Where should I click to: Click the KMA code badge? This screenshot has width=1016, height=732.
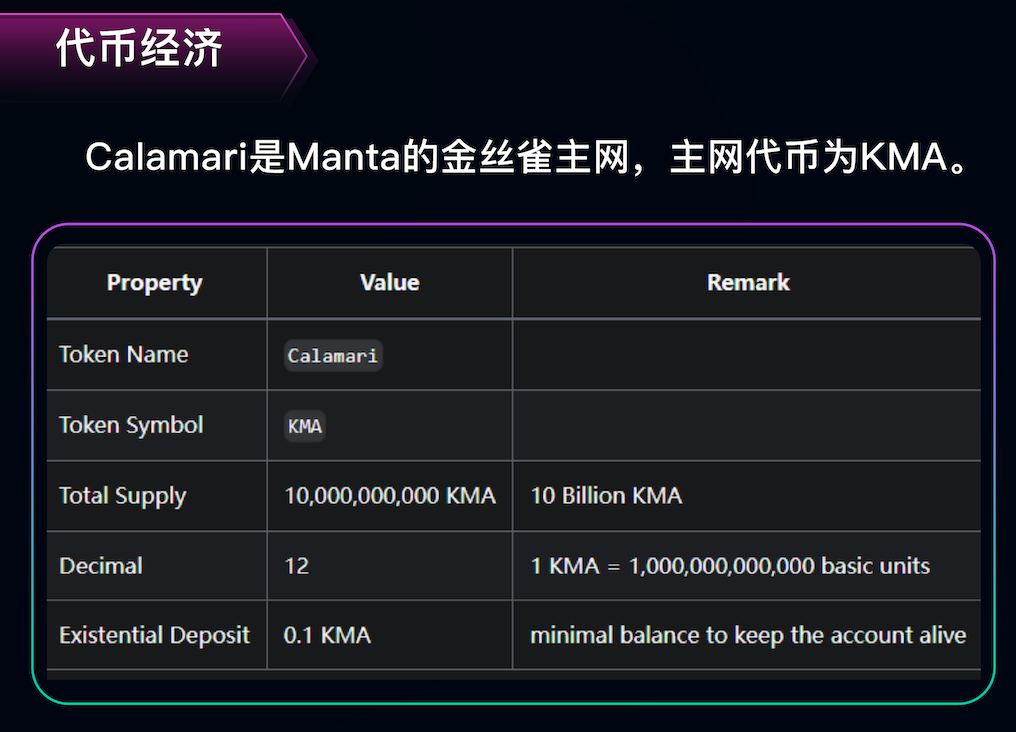pyautogui.click(x=305, y=426)
